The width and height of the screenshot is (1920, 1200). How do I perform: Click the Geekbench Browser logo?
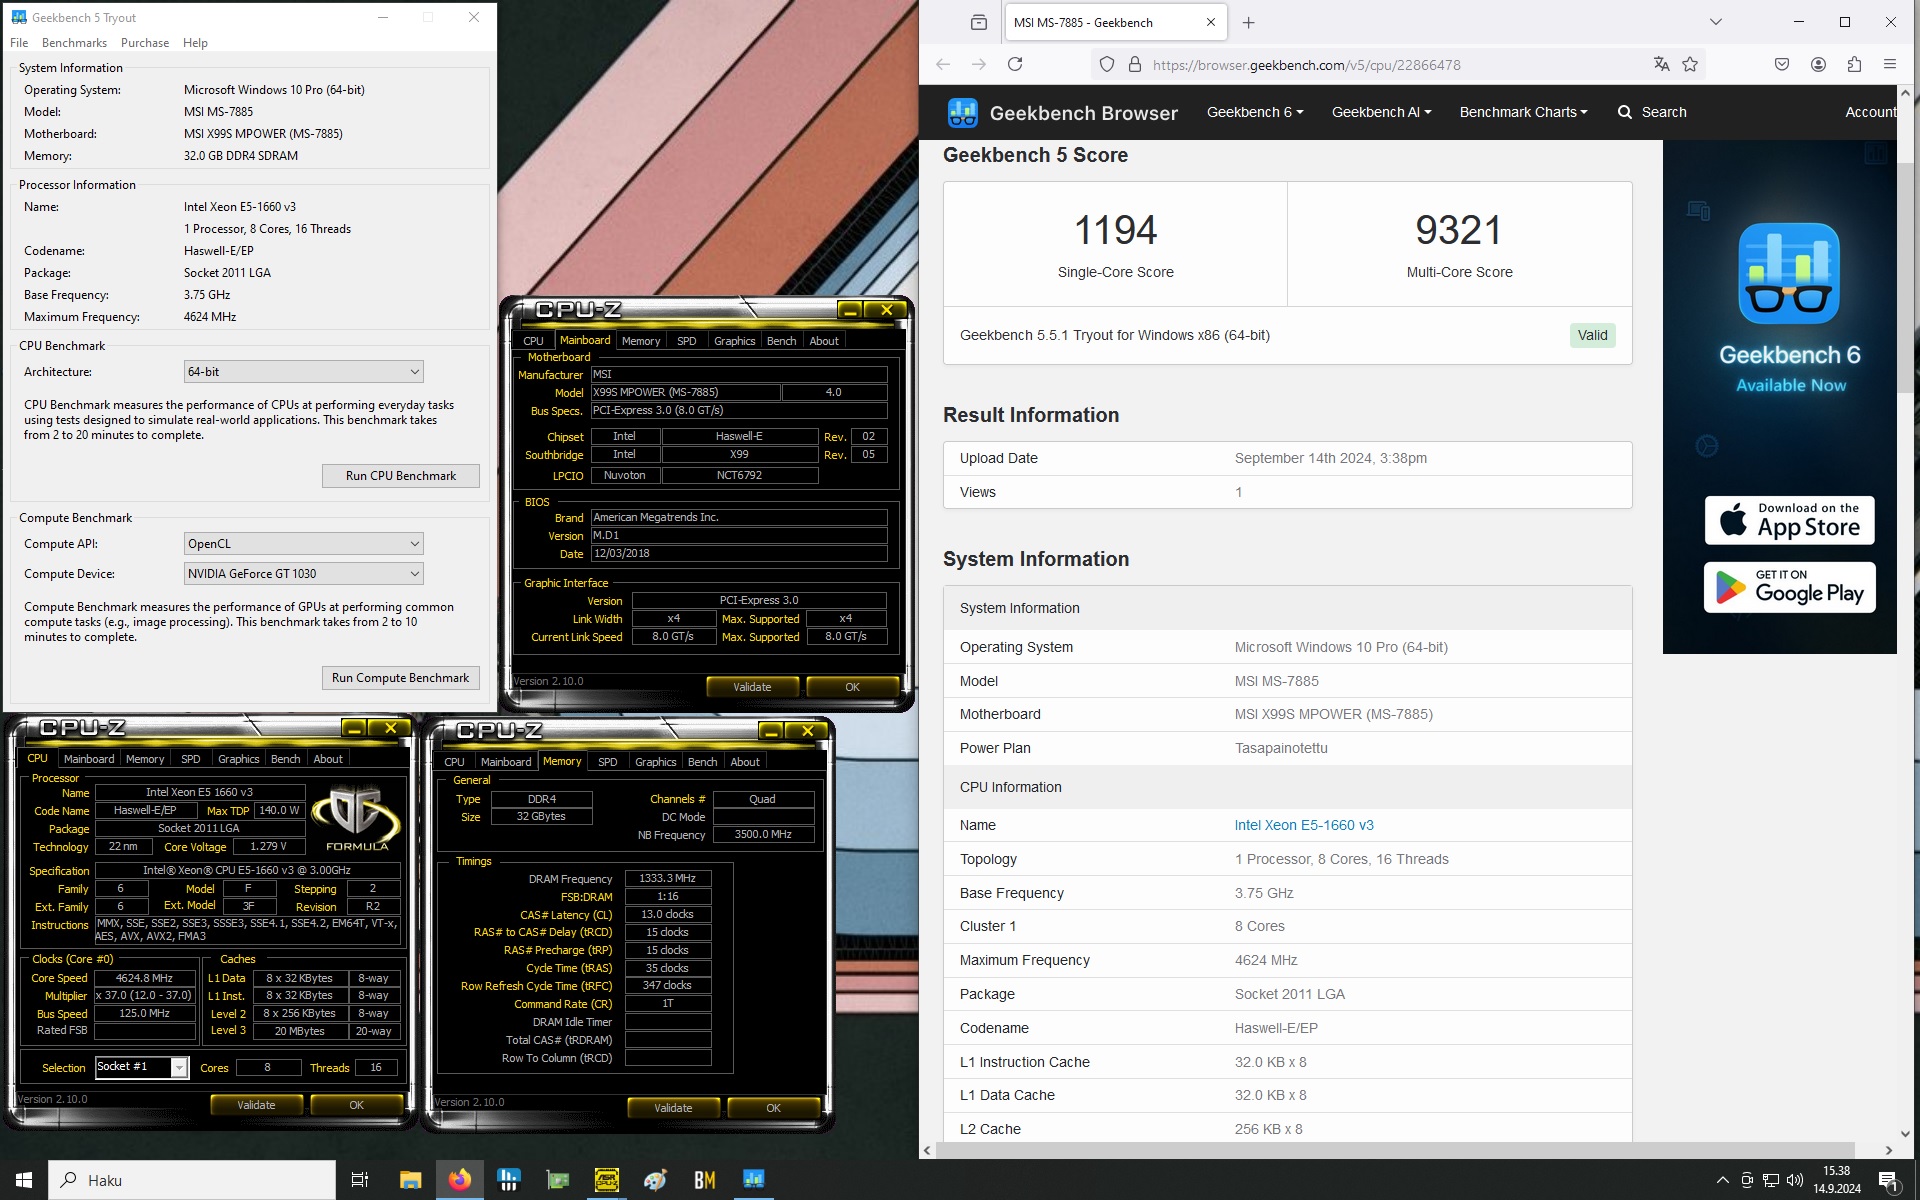coord(1063,112)
